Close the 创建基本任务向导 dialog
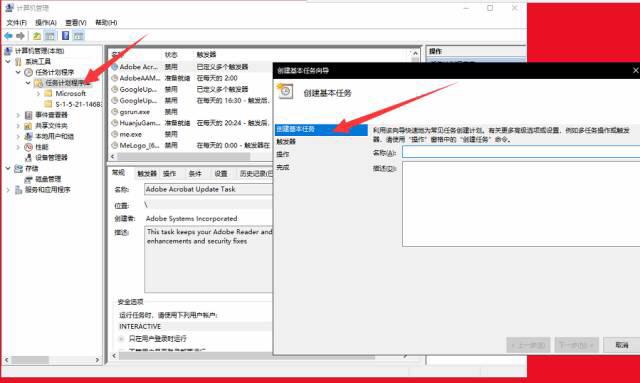 [636, 71]
